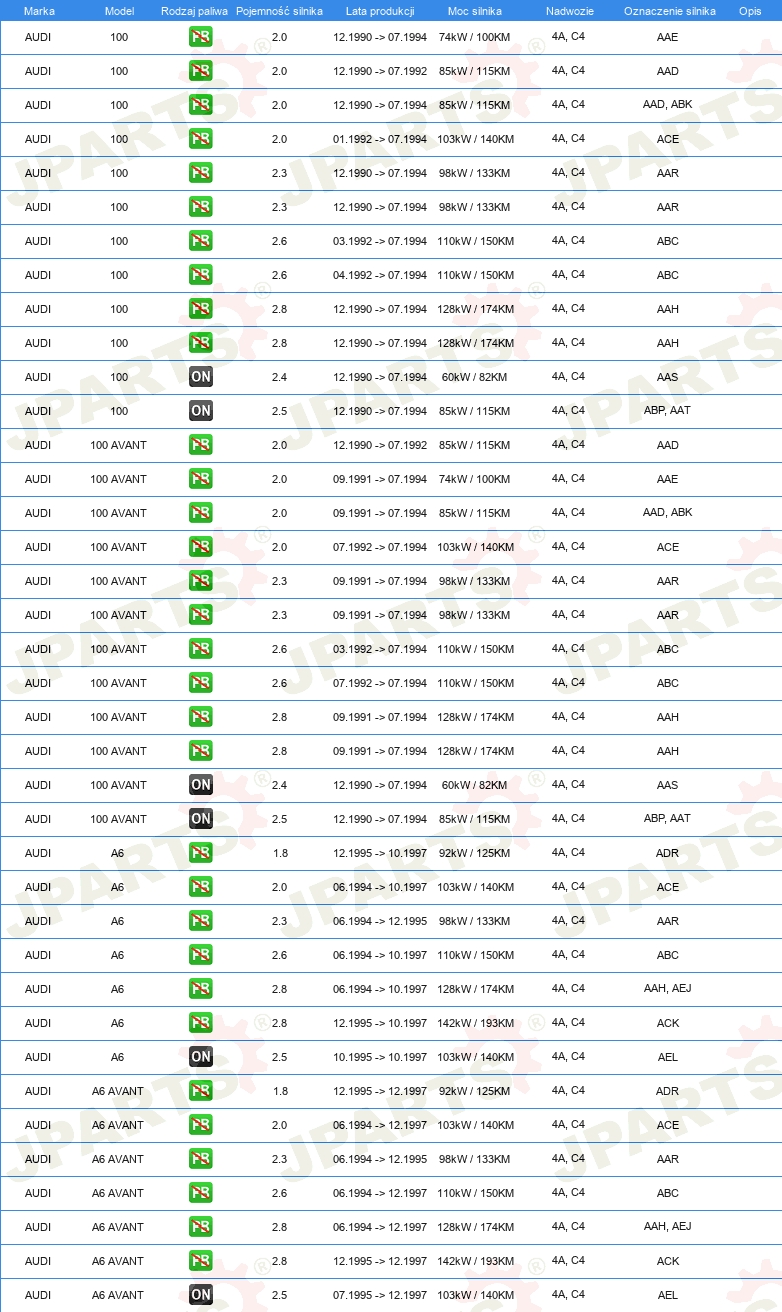
Task: Click '100 AVANT' model in AAS row
Action: pos(118,785)
